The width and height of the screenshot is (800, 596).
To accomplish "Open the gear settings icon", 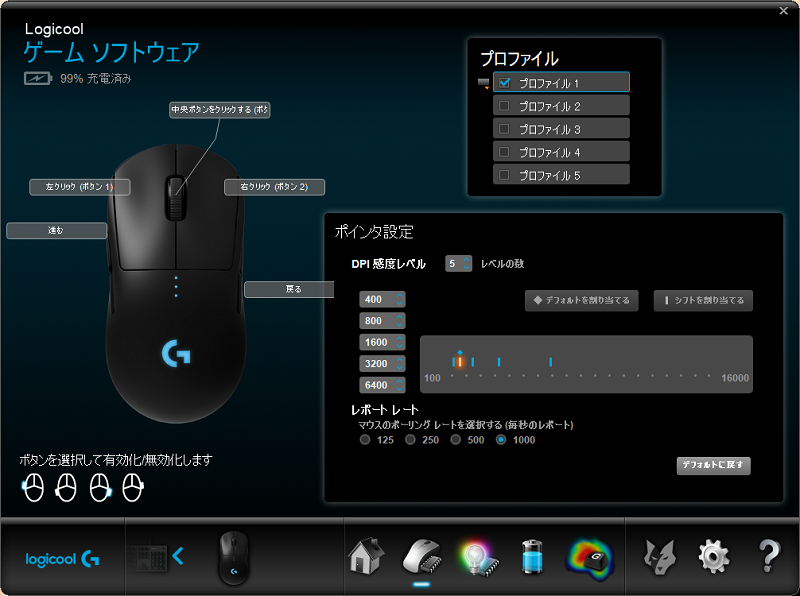I will point(713,557).
